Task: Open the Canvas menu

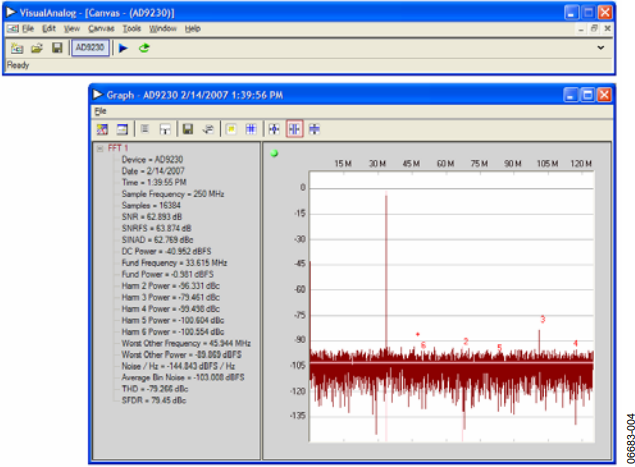Action: [x=101, y=29]
